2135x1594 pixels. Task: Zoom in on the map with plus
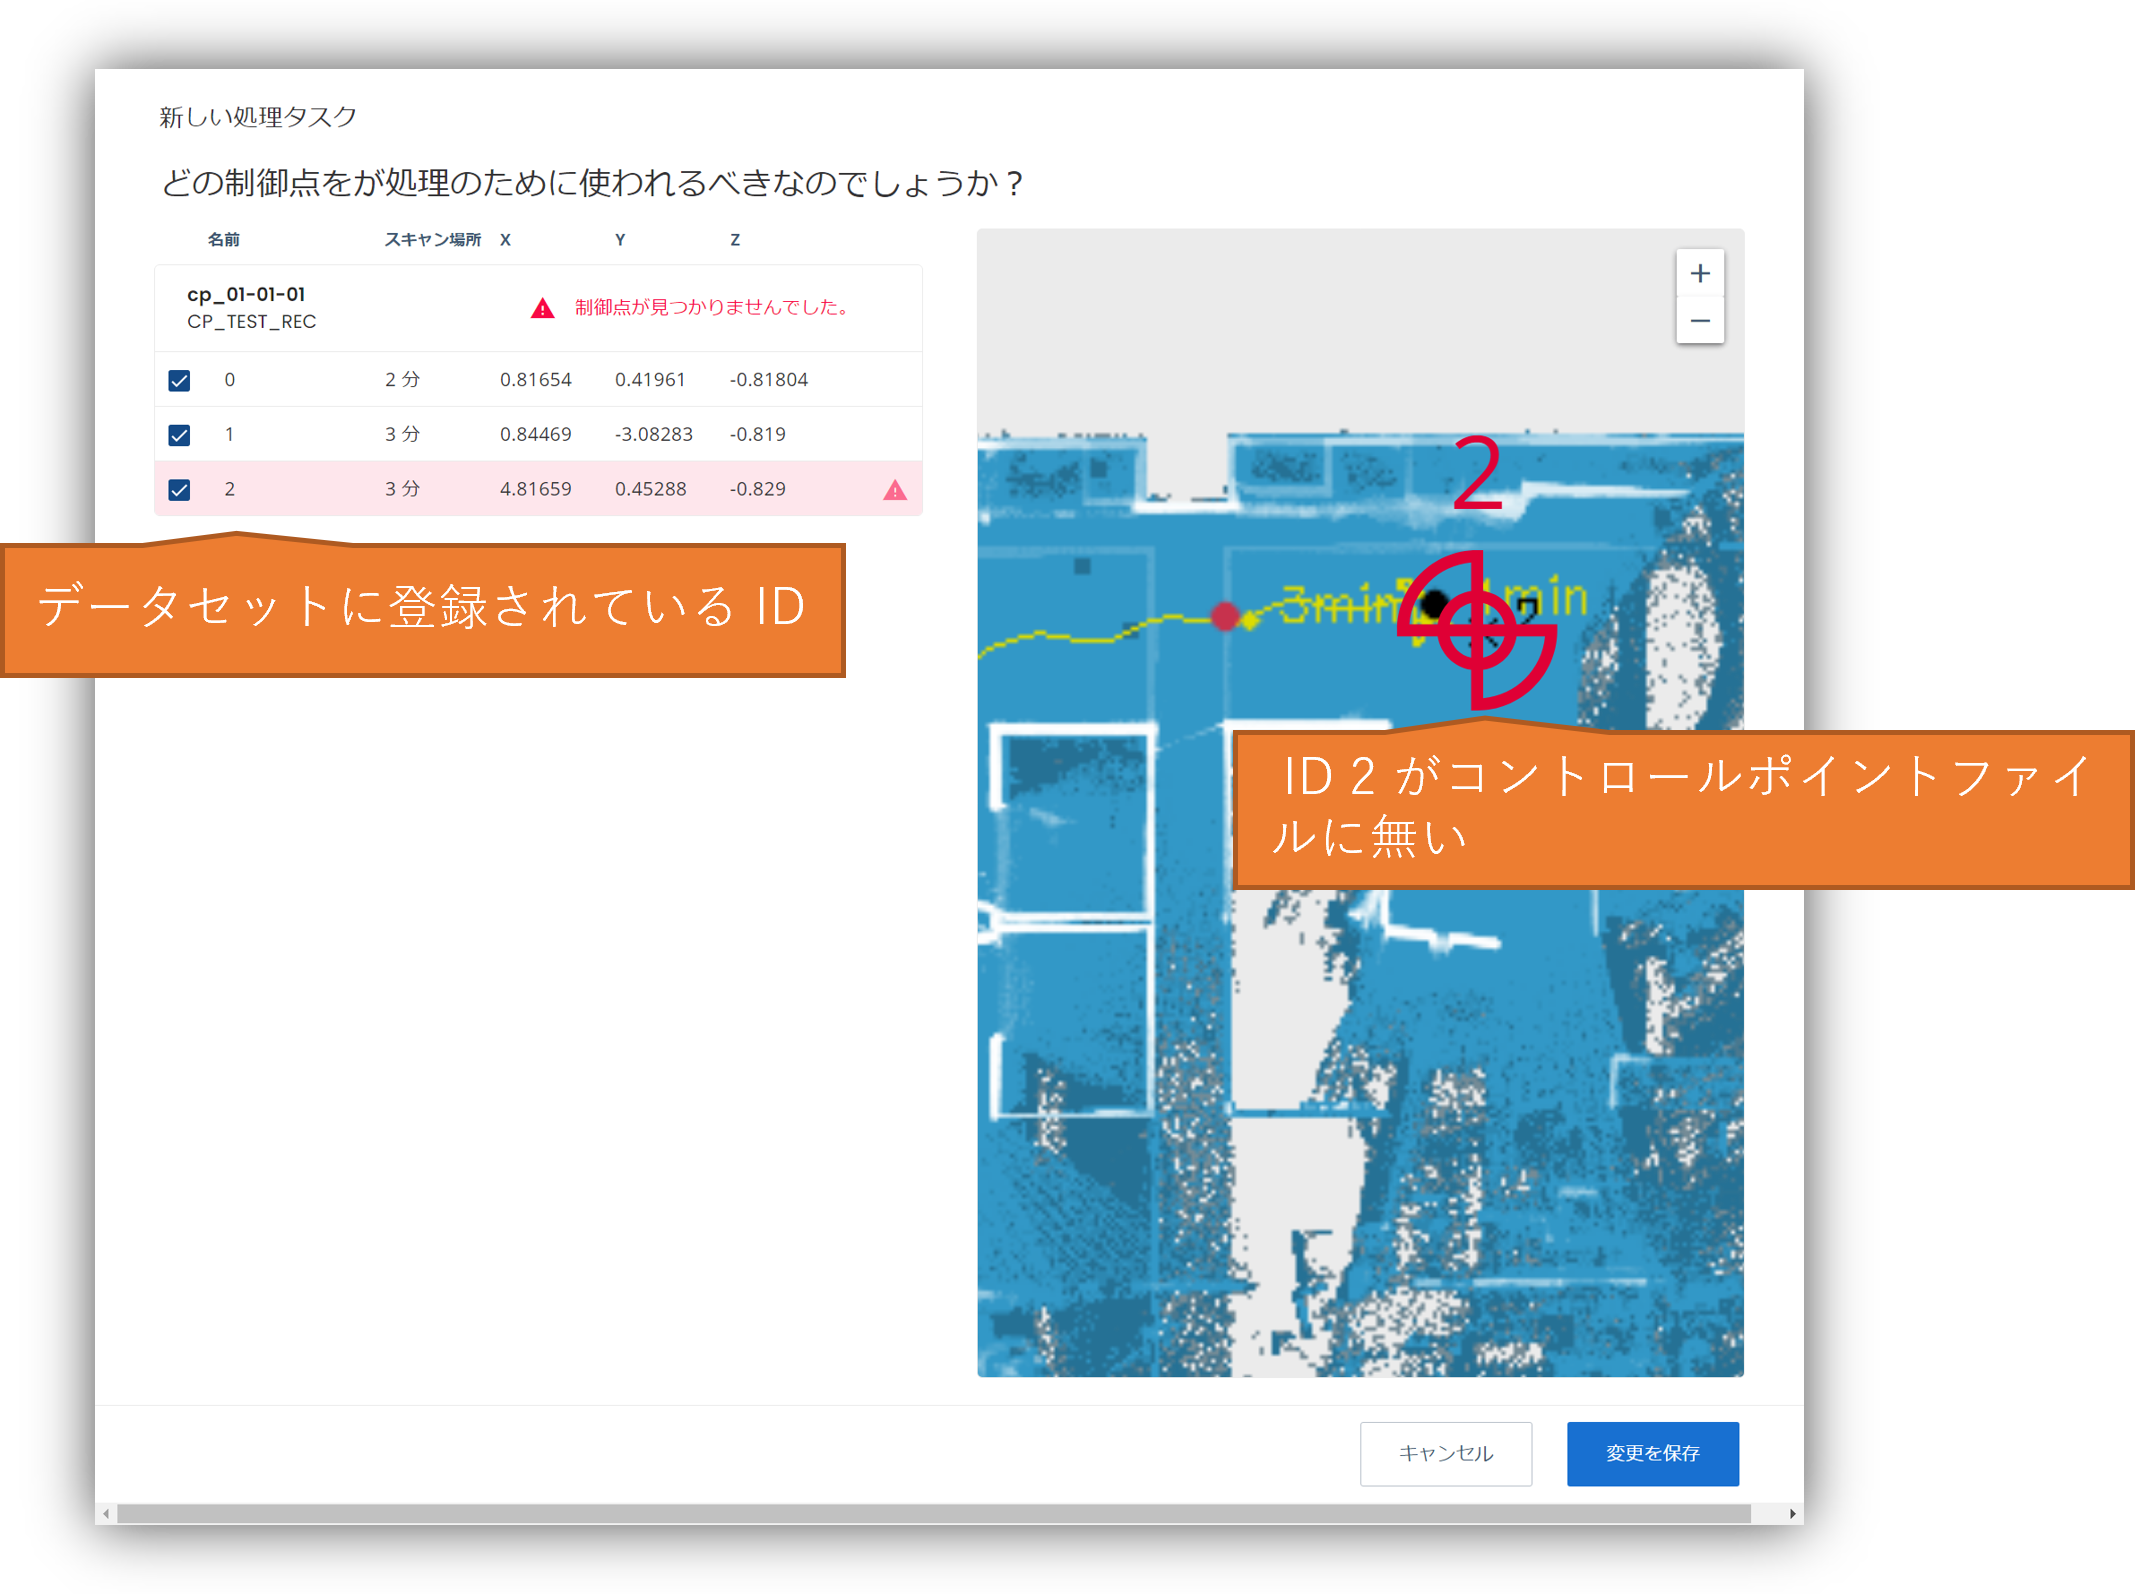pyautogui.click(x=1699, y=273)
